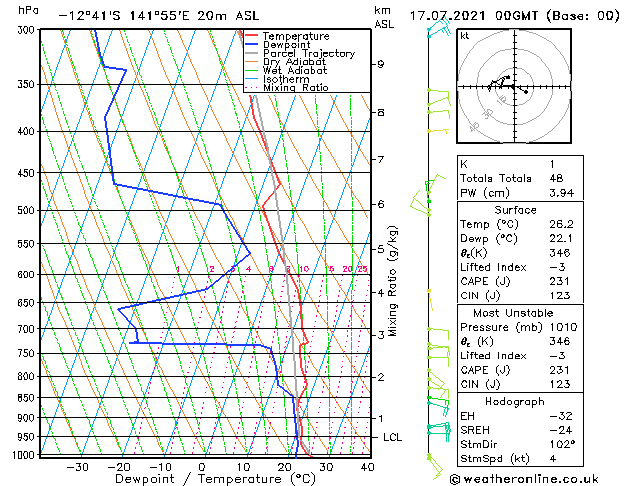Click the 'LCL' marker label
Viewport: 629px width, 486px height.
[392, 437]
